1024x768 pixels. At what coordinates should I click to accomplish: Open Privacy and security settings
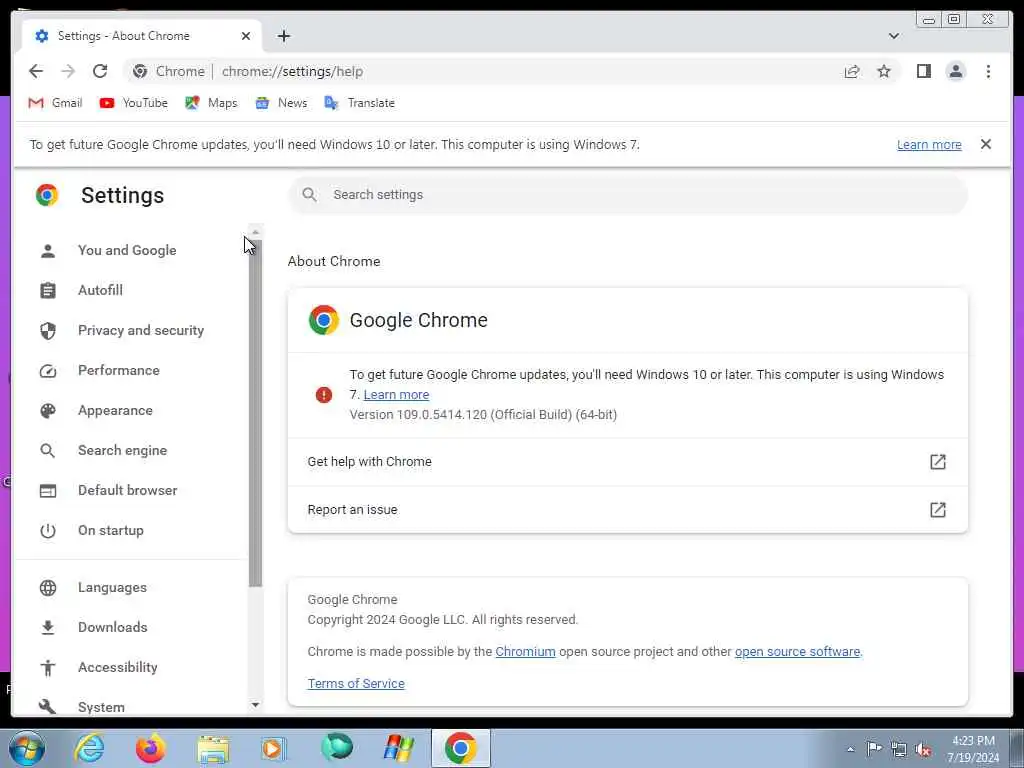(141, 330)
